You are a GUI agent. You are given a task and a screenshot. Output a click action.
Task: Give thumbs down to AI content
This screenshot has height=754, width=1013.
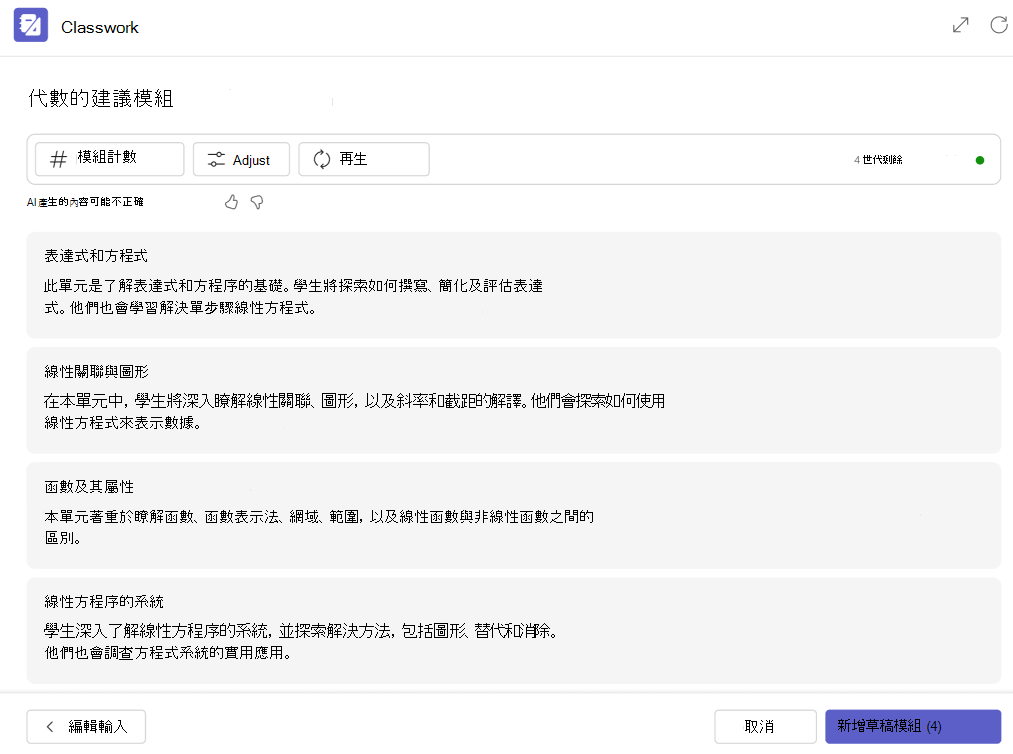pyautogui.click(x=257, y=202)
